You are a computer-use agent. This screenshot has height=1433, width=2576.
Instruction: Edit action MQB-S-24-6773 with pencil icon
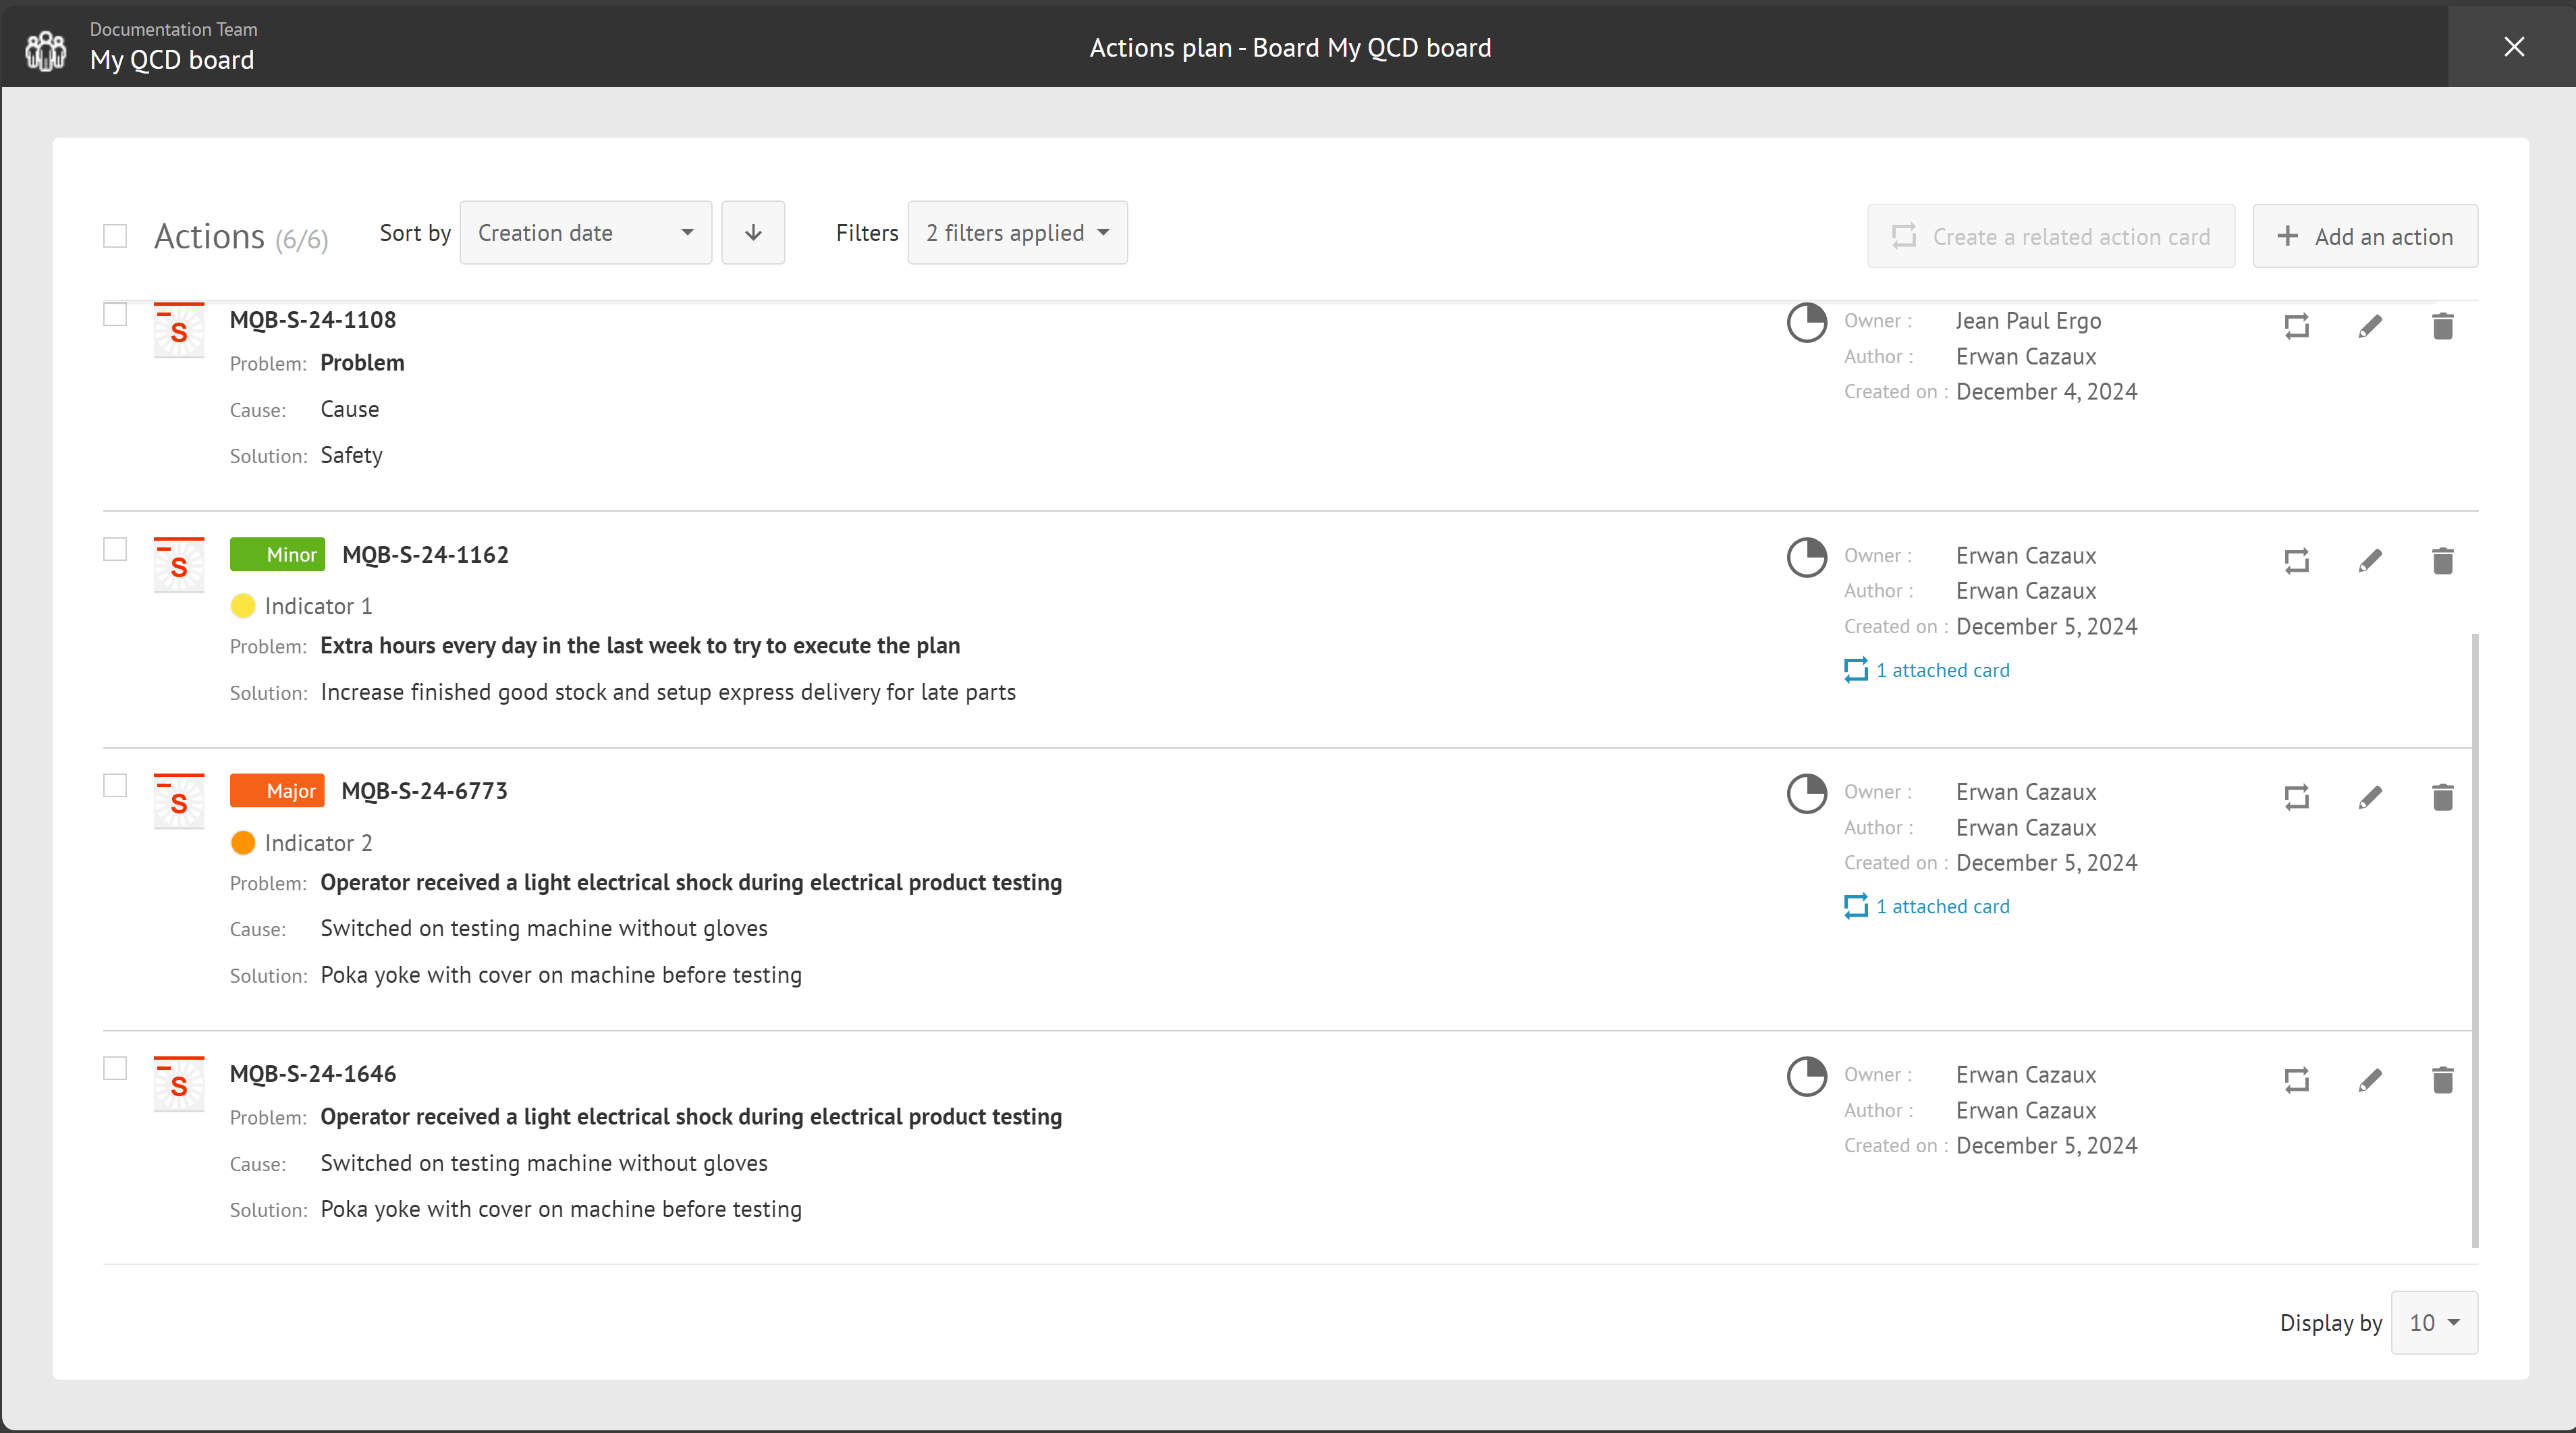coord(2370,797)
